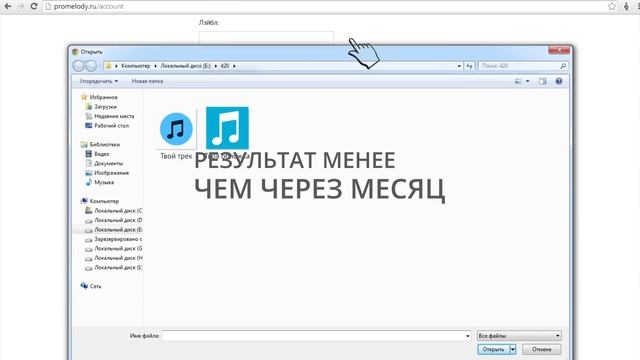Select Компьютер in the breadcrumb path

pyautogui.click(x=136, y=66)
